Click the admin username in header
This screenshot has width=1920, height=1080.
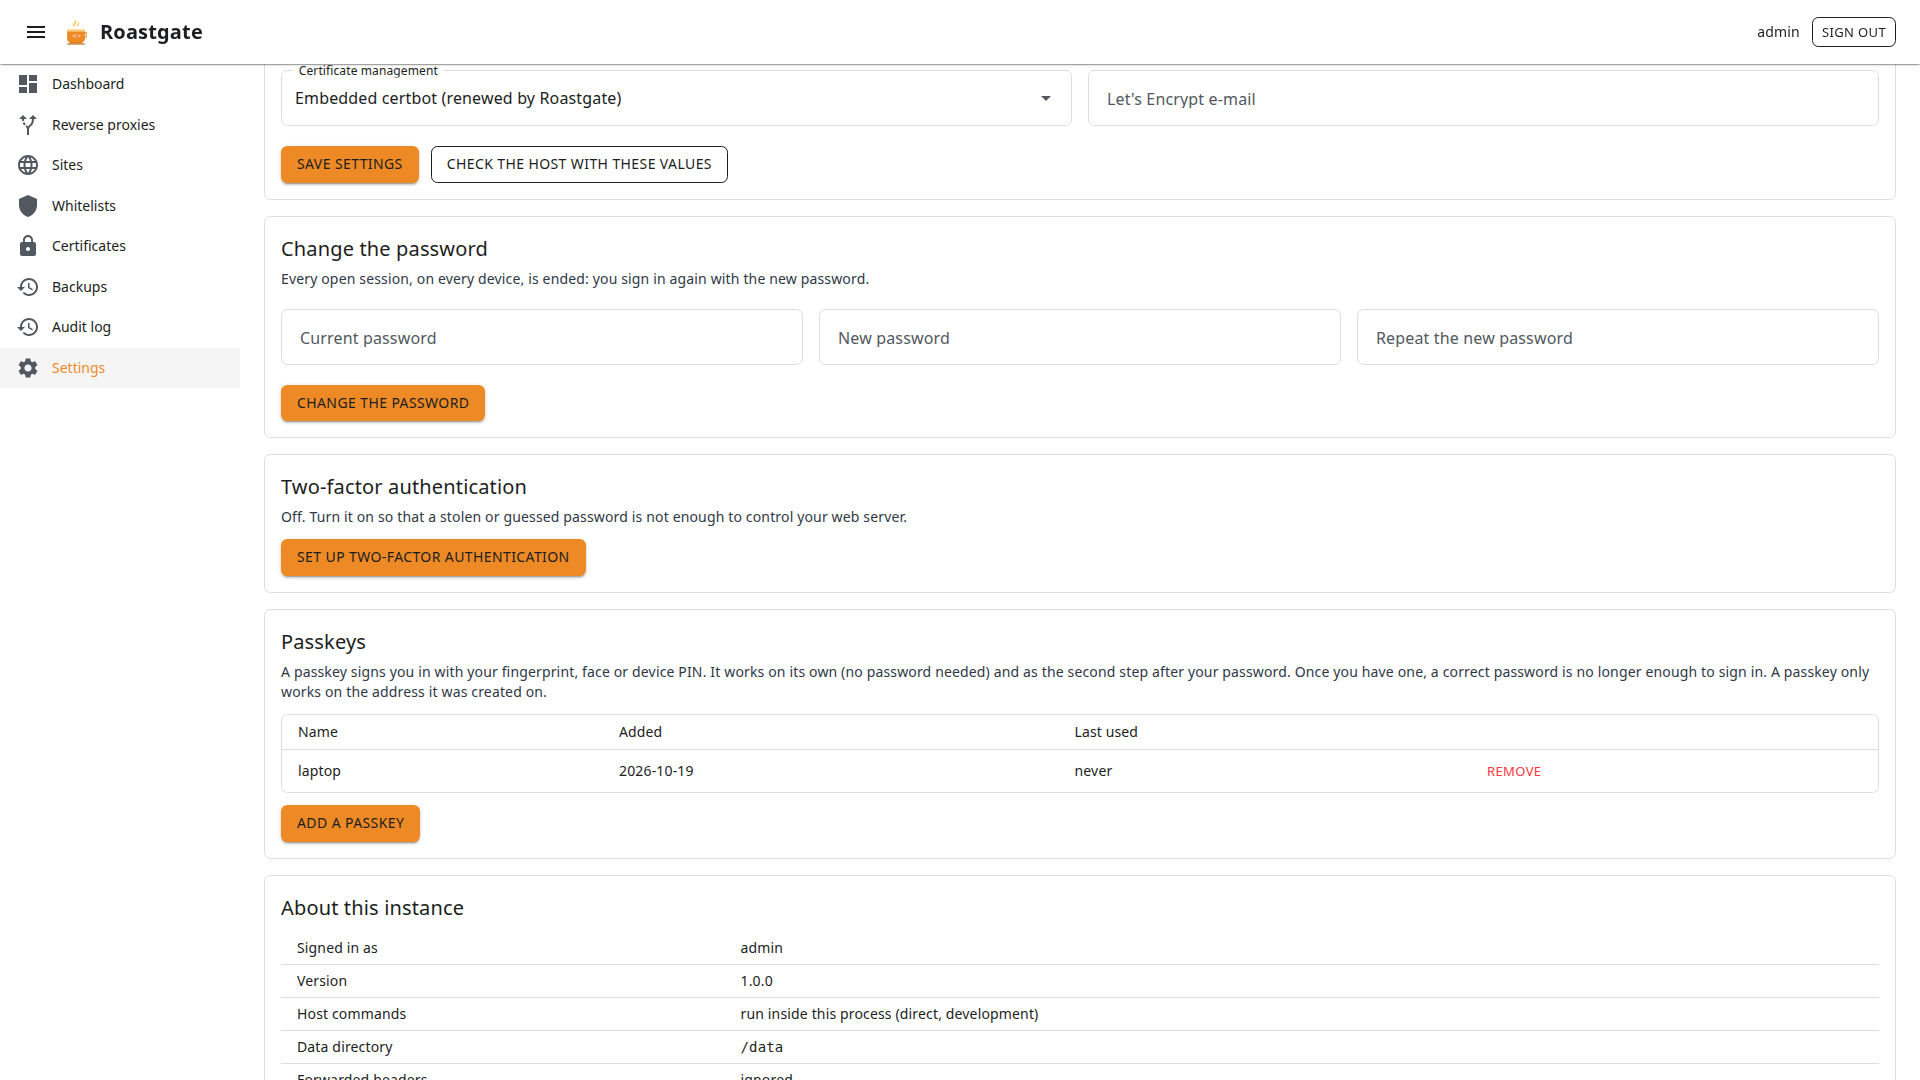tap(1777, 32)
